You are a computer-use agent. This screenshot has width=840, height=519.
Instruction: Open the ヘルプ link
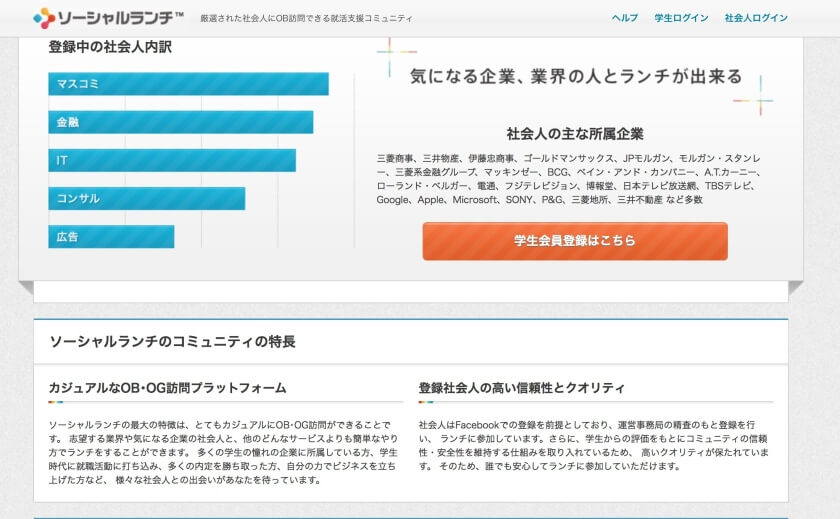[625, 18]
